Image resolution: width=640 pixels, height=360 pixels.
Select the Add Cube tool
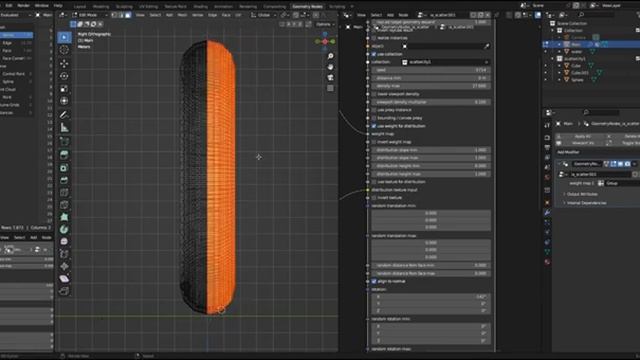point(64,141)
